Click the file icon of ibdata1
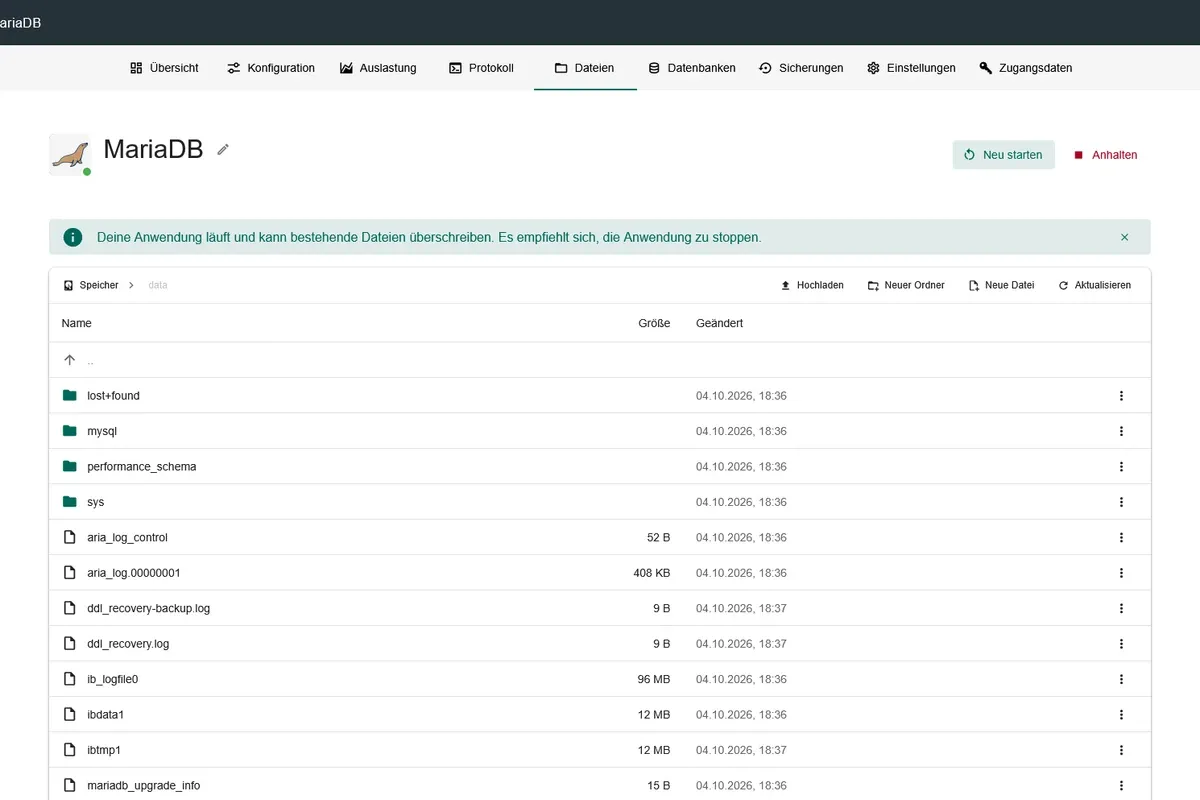Image resolution: width=1200 pixels, height=800 pixels. (69, 715)
